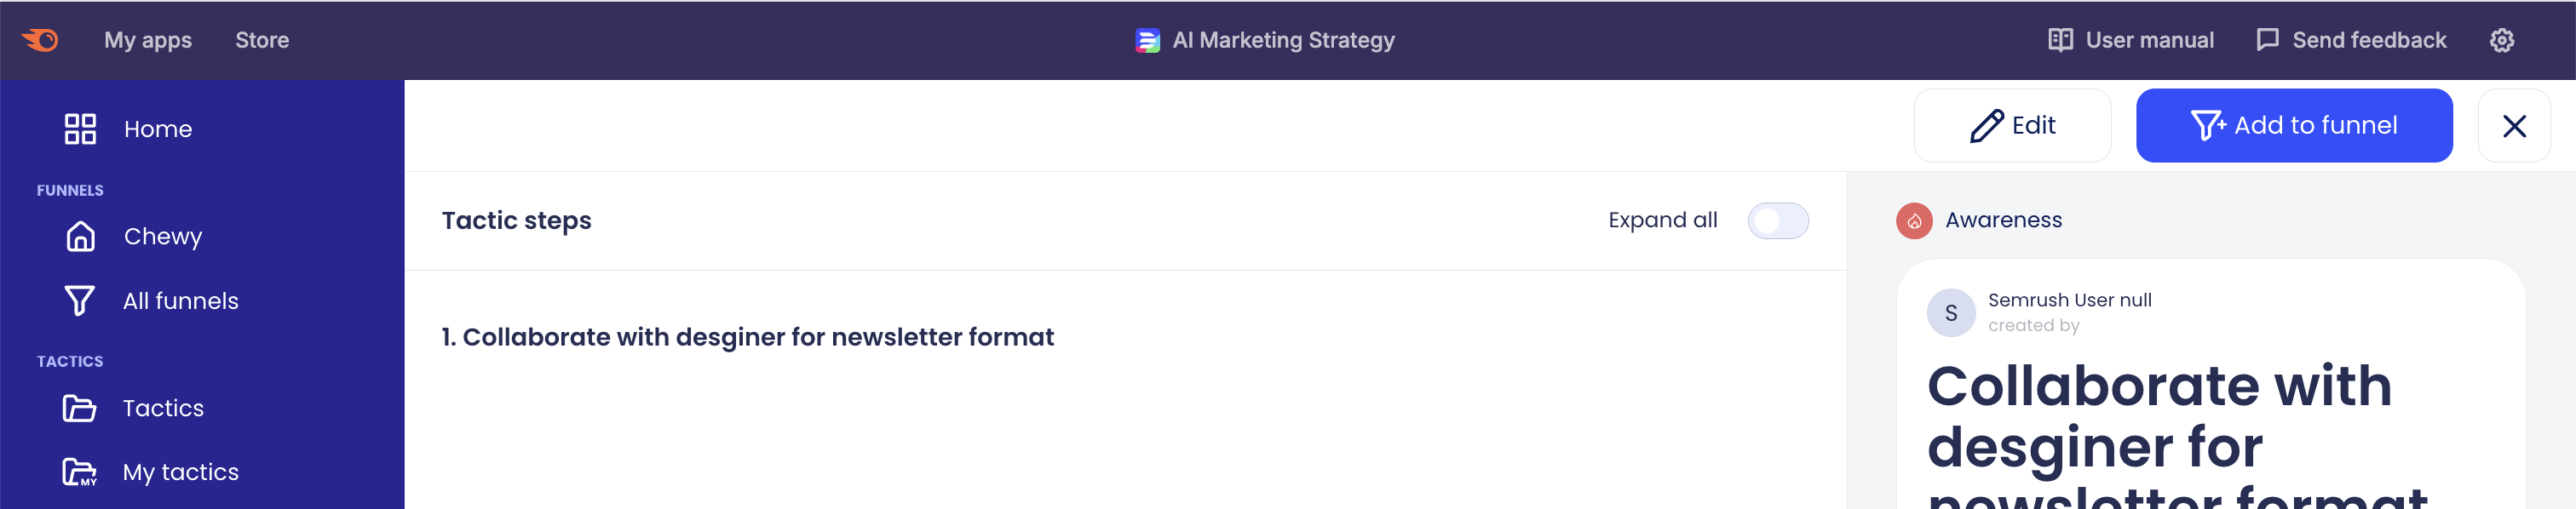Click the Semrush flame logo icon
Viewport: 2576px width, 509px height.
tap(40, 40)
